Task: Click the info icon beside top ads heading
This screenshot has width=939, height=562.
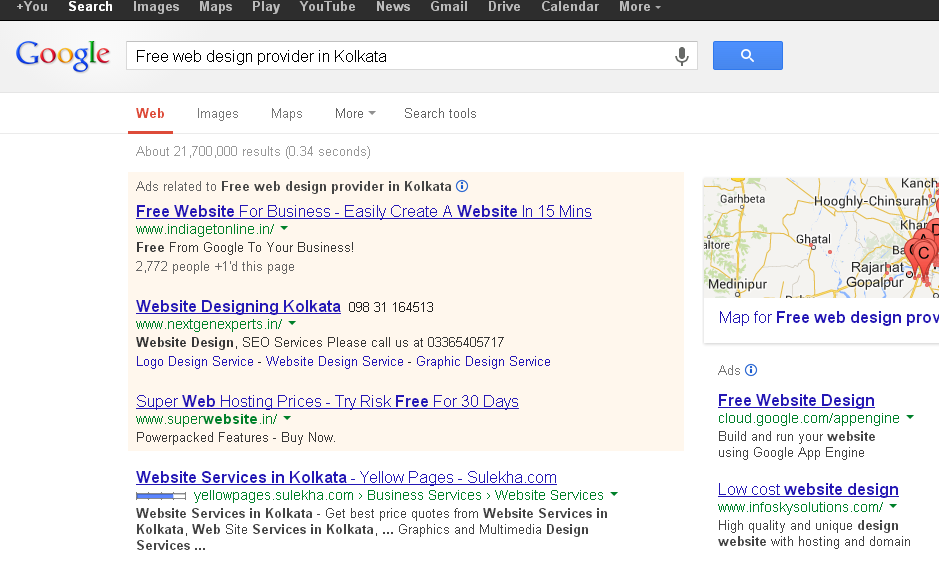Action: pos(462,186)
